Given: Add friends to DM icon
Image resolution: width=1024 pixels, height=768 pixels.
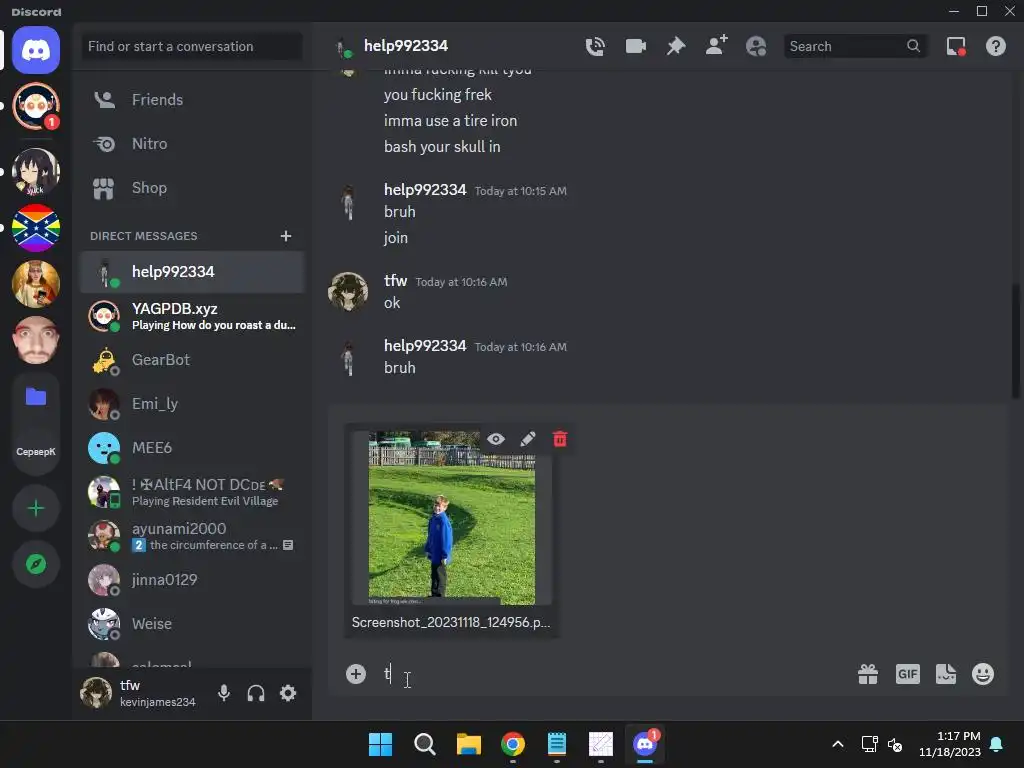Looking at the screenshot, I should point(716,46).
